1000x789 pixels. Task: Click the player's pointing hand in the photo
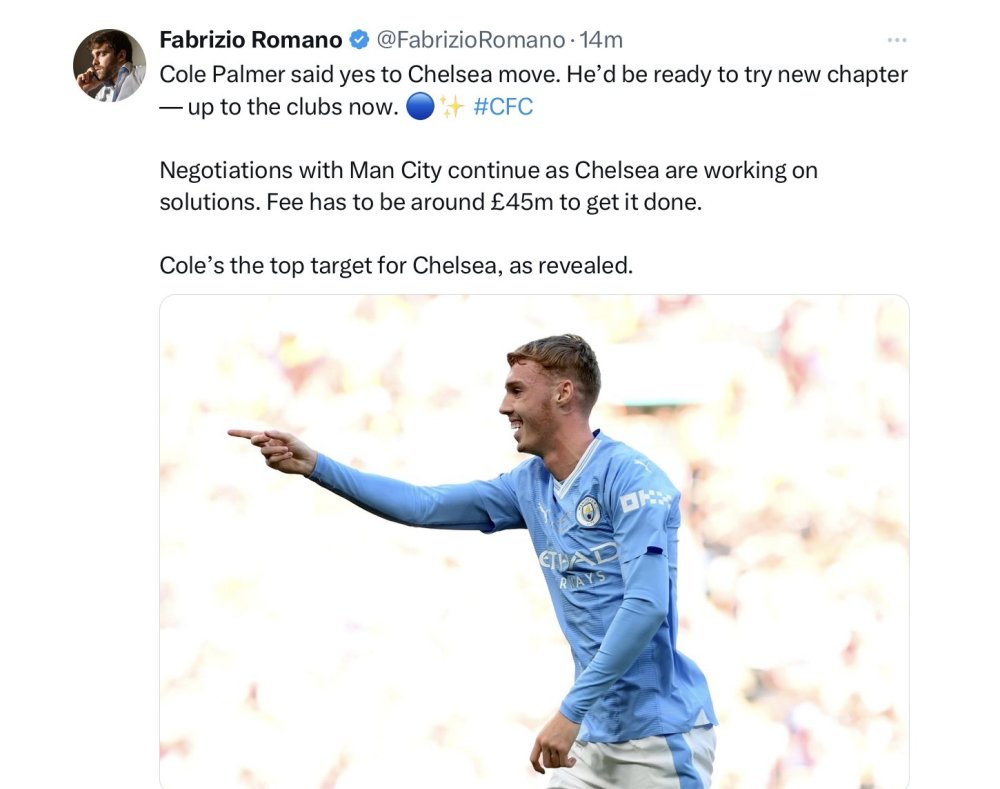(273, 449)
